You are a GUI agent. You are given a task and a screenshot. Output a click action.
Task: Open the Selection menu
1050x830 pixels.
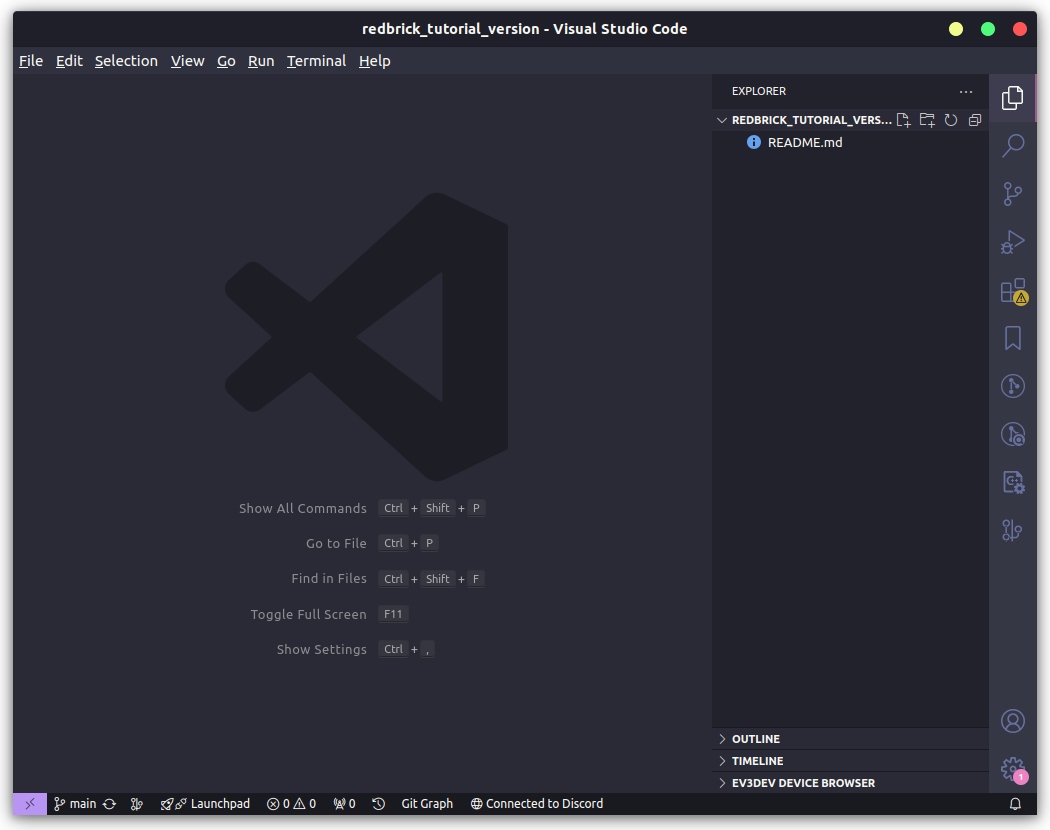tap(126, 61)
